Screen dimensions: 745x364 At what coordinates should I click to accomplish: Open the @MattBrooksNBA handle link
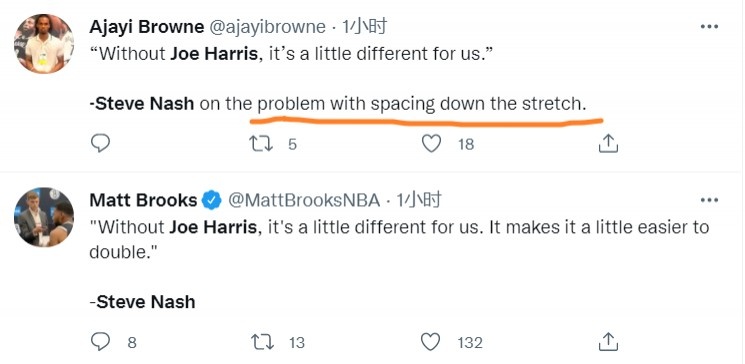[x=304, y=201]
